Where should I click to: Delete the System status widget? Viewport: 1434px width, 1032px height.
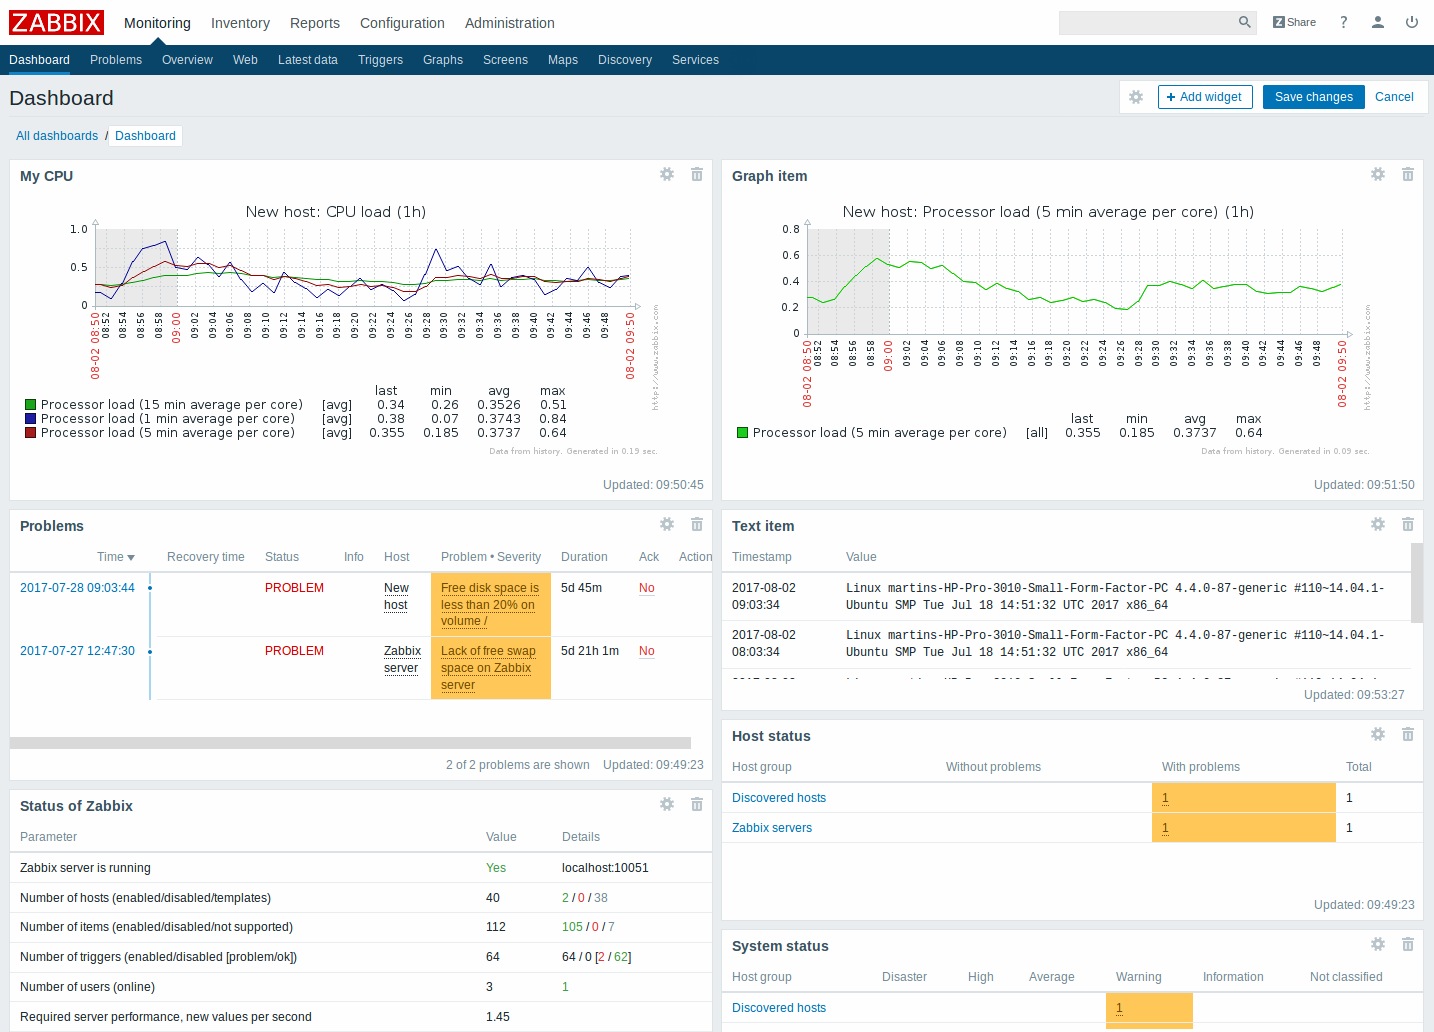coord(1408,944)
